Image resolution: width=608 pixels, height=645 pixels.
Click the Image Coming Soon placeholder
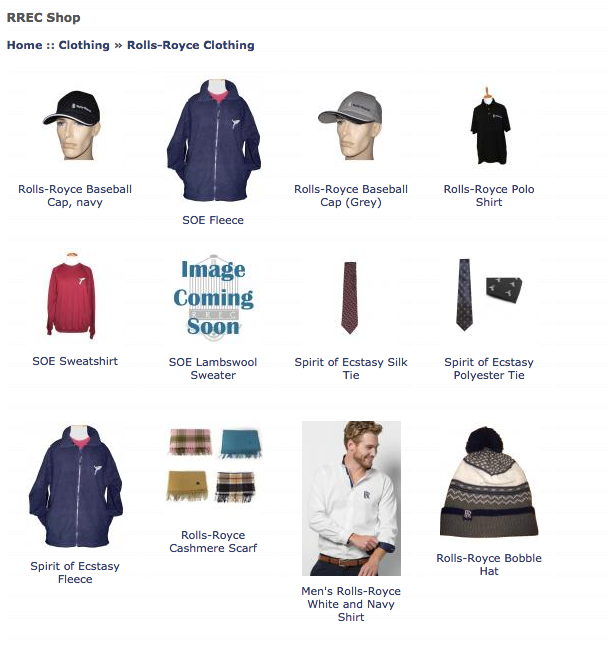213,297
